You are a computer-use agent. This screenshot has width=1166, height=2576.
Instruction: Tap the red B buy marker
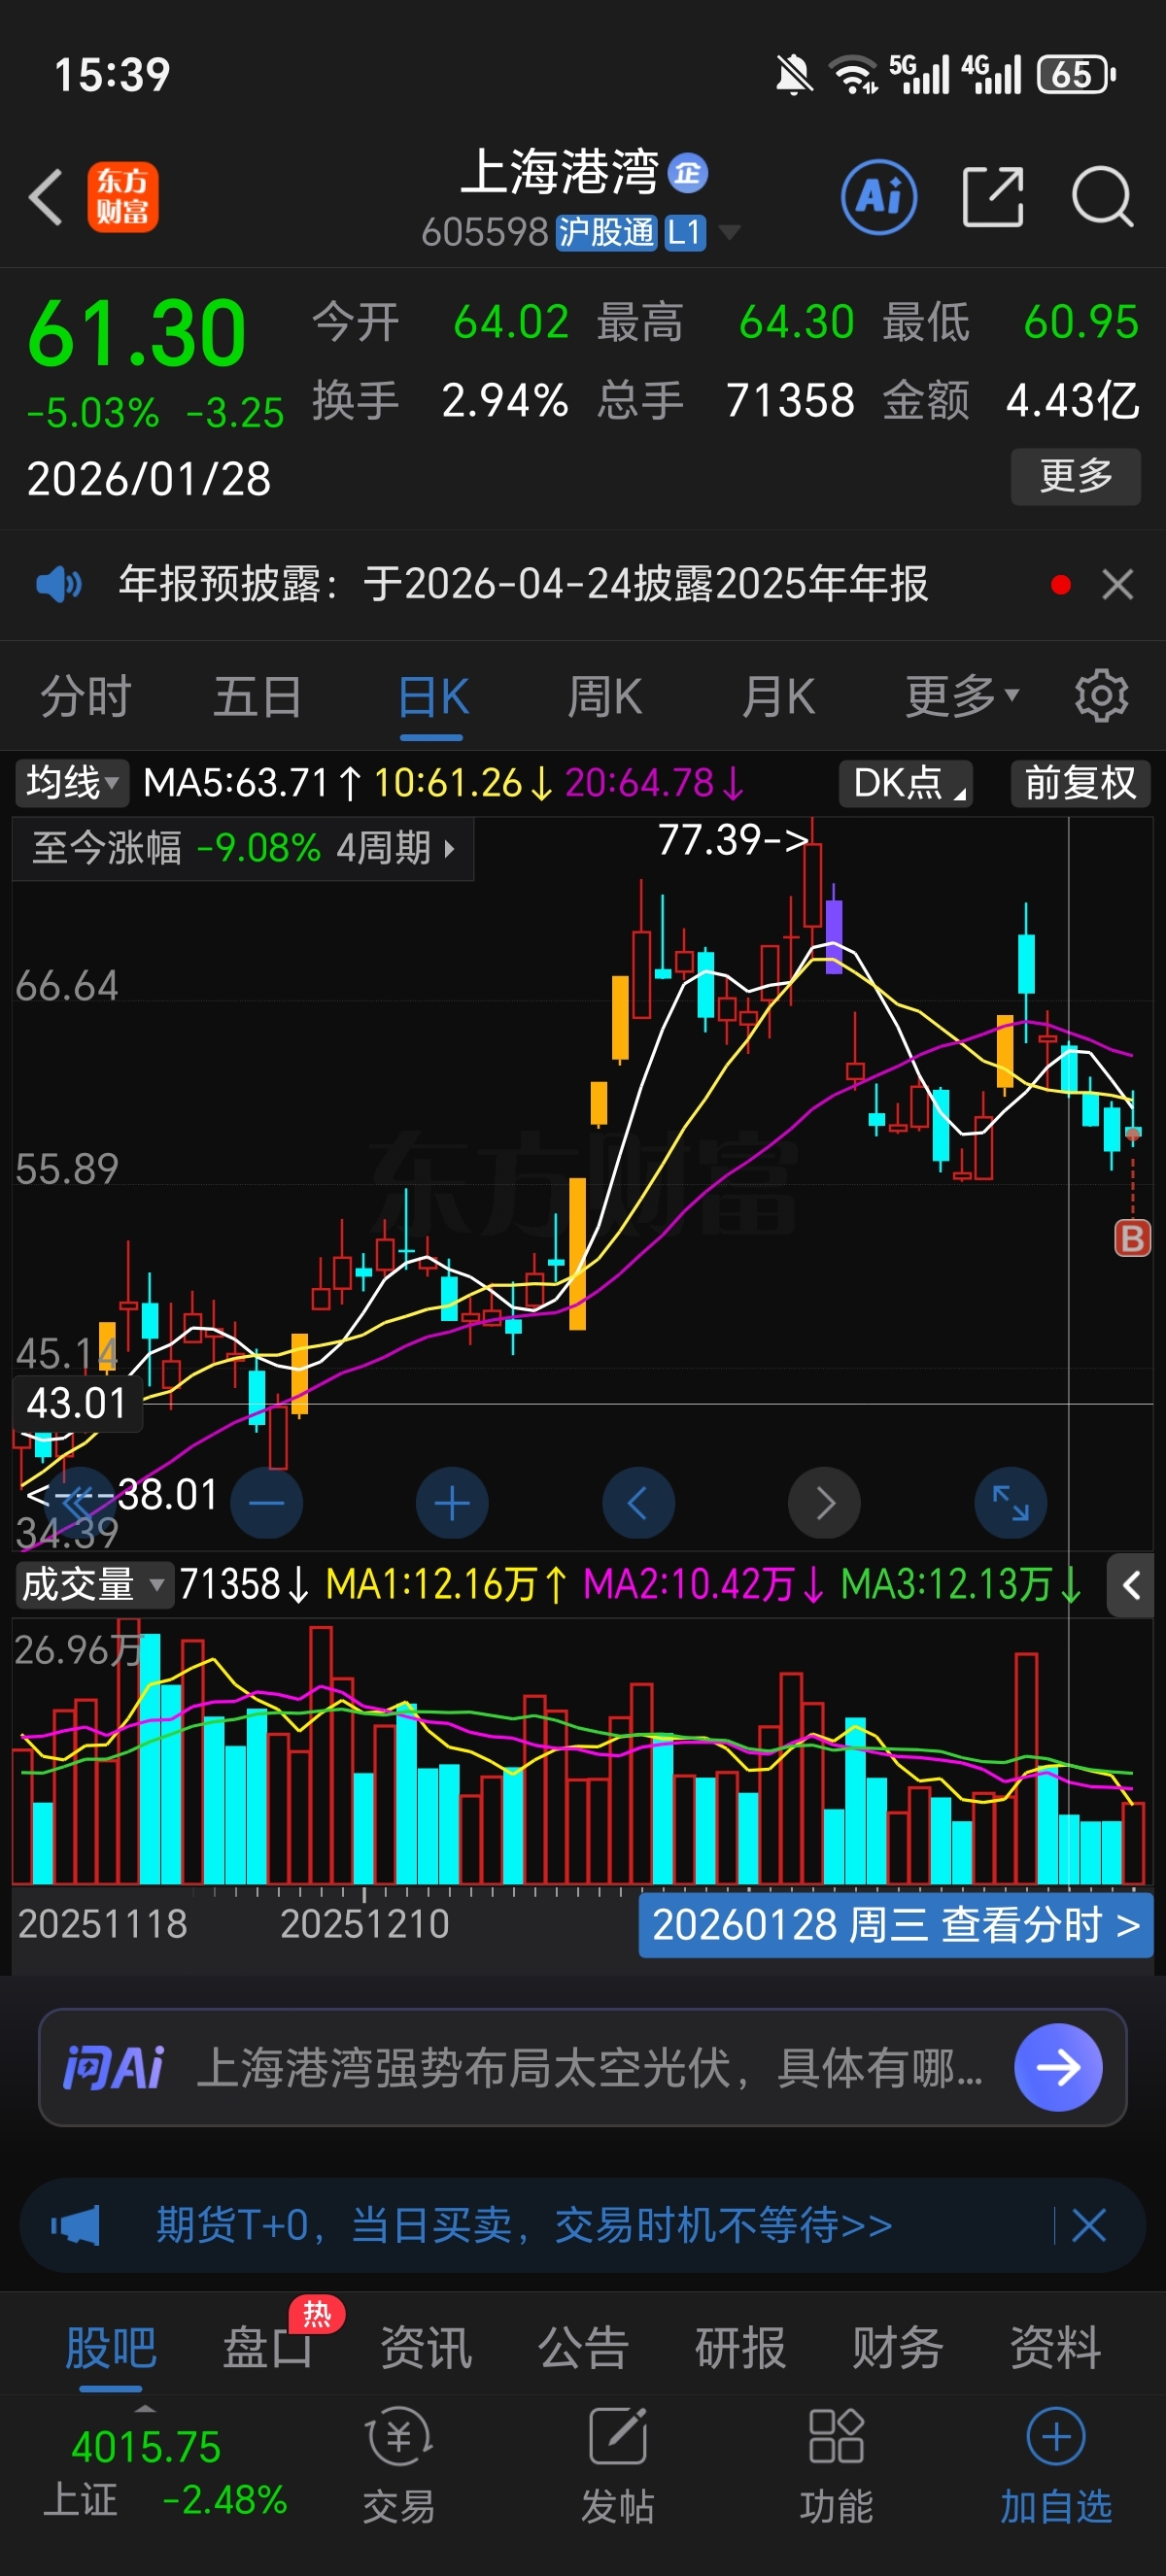coord(1132,1238)
